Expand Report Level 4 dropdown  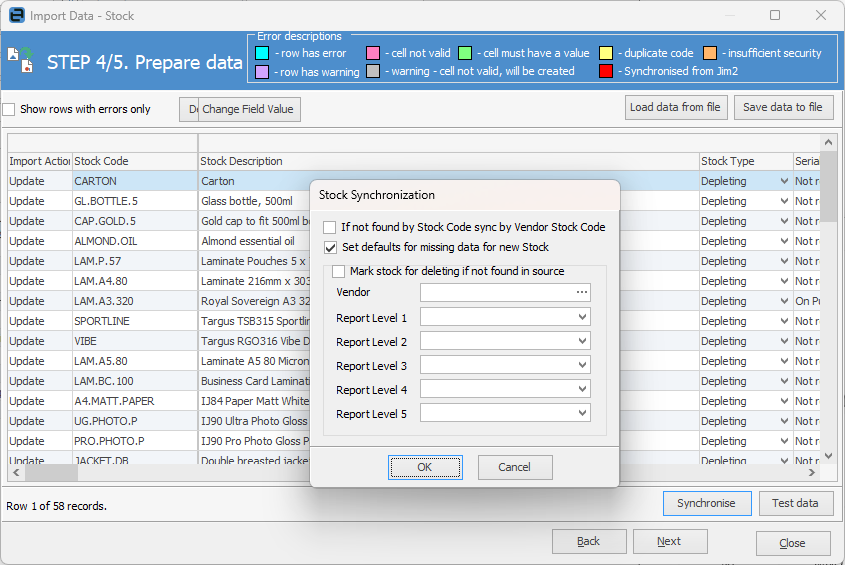582,389
